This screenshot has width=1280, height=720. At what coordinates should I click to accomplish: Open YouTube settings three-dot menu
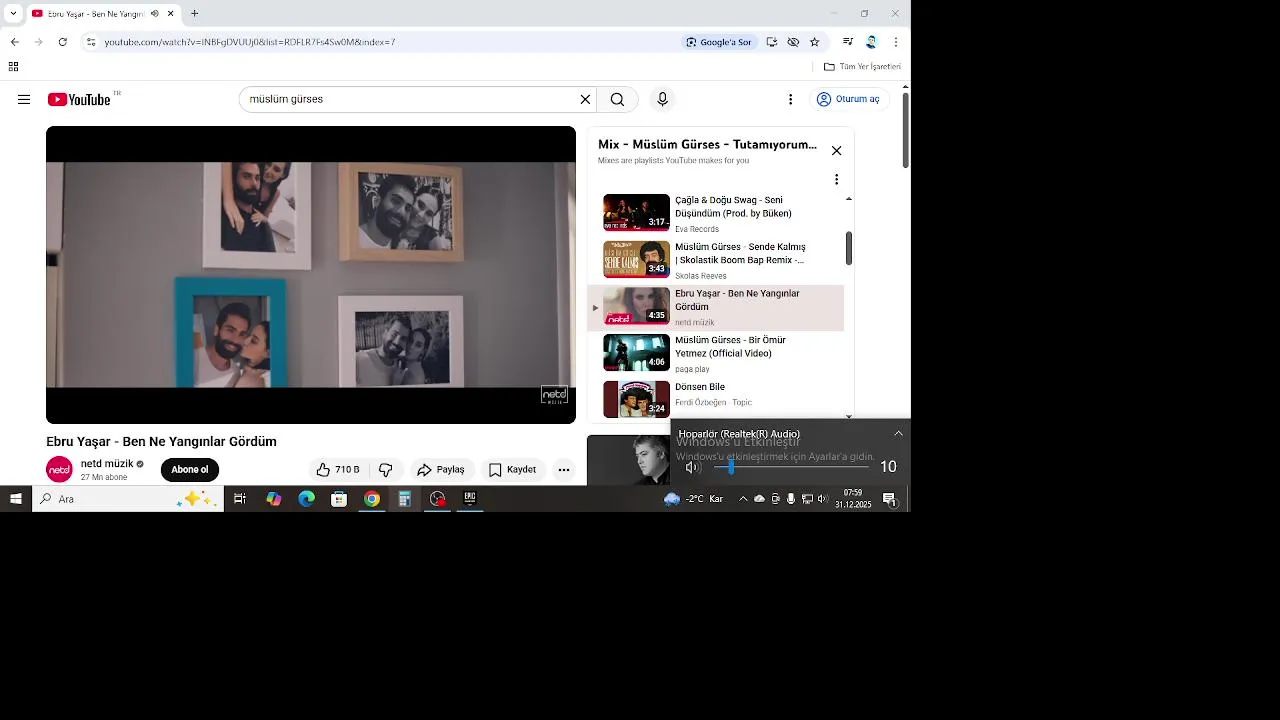click(790, 99)
